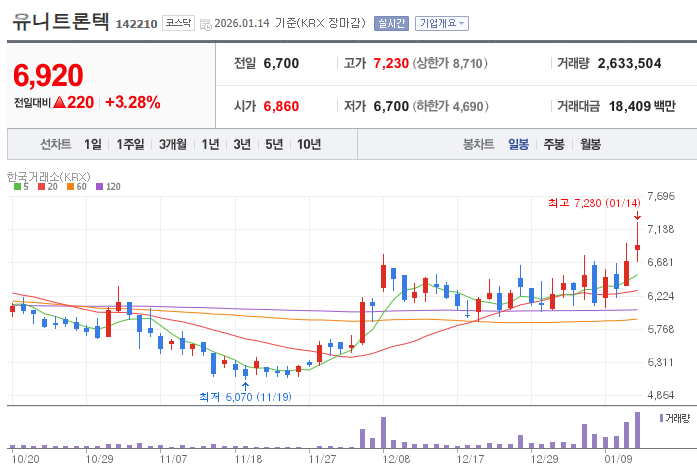The height and width of the screenshot is (472, 697).
Task: Click the 하한가 4,690 text
Action: [450, 106]
